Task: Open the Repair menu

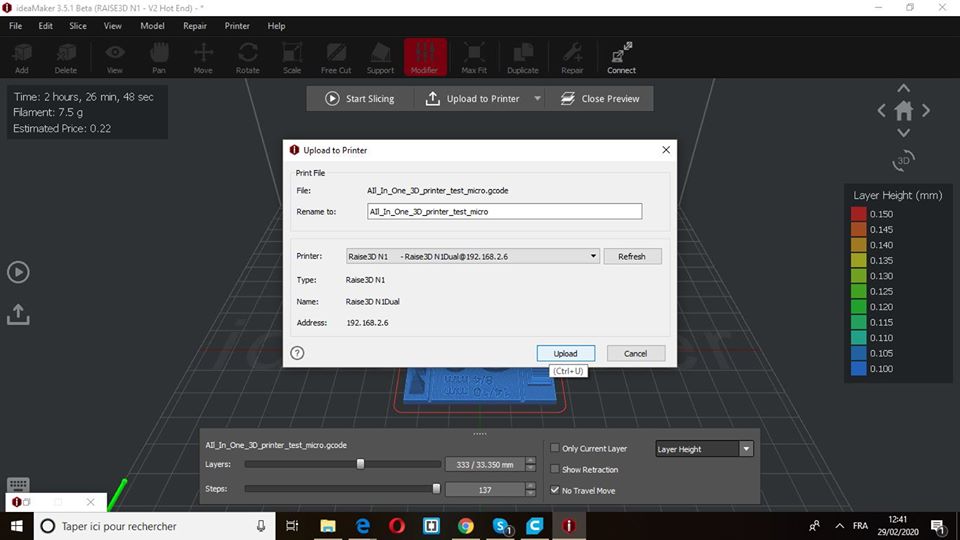Action: 195,26
